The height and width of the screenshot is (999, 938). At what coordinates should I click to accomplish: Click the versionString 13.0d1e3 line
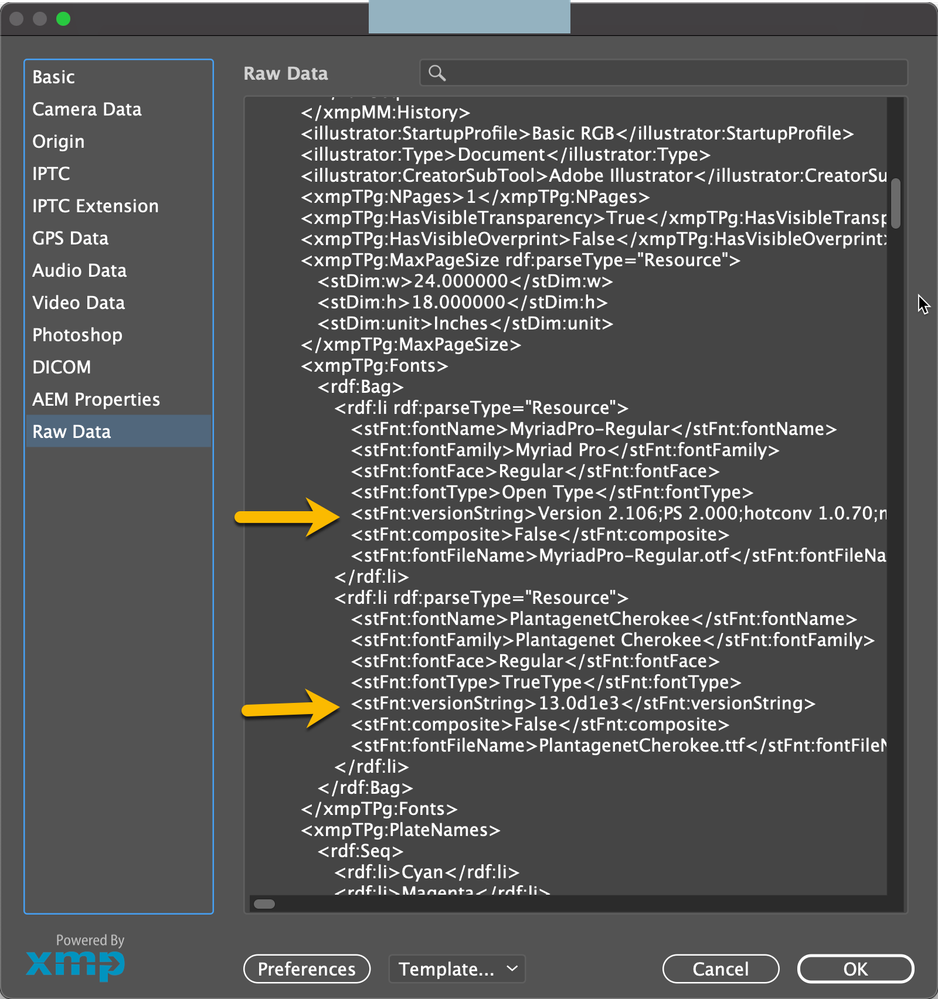(x=583, y=703)
